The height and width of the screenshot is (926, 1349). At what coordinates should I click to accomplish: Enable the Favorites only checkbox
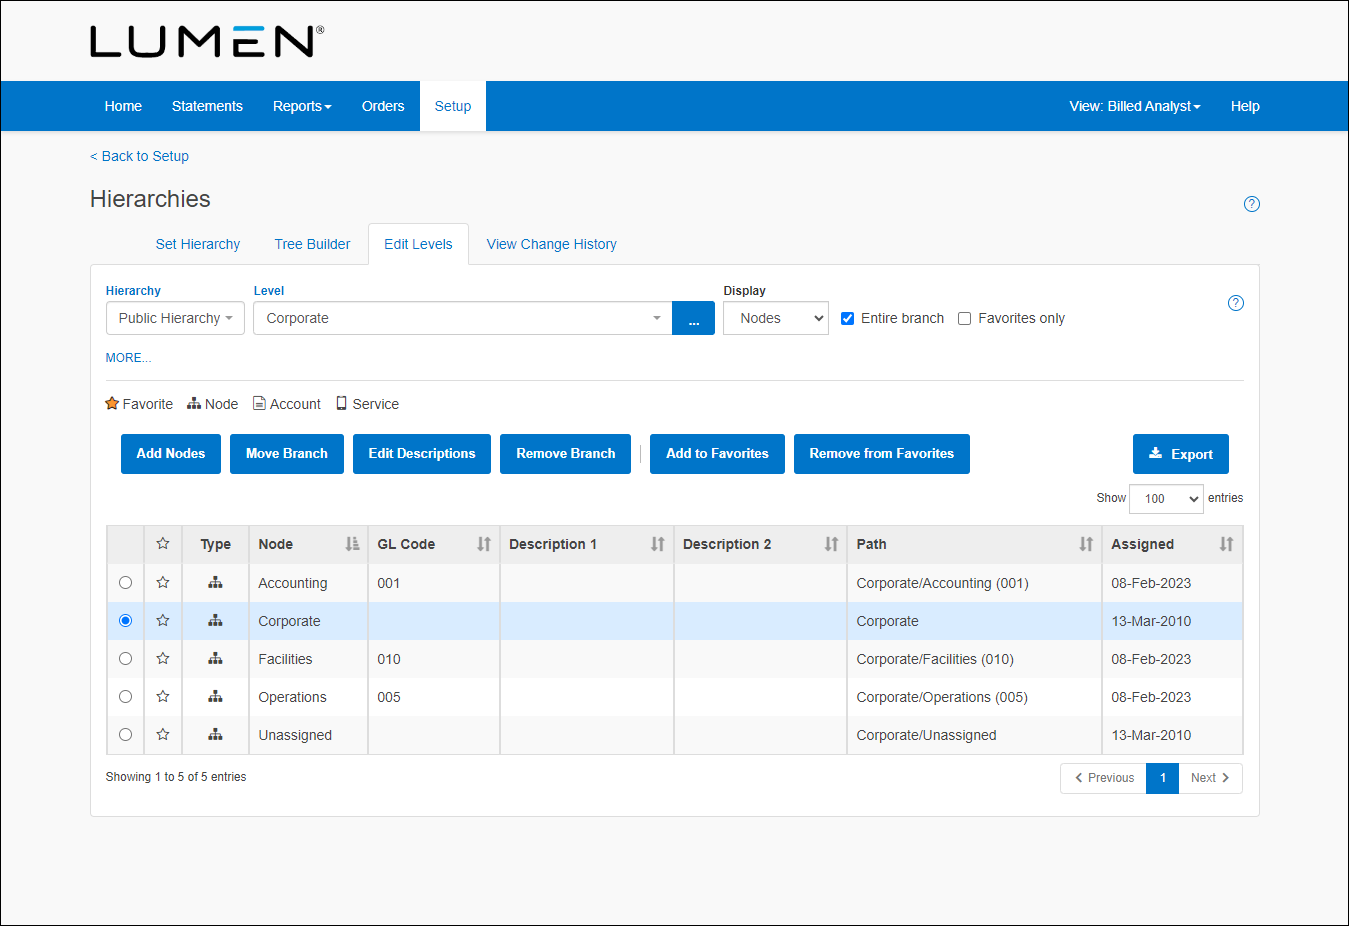[965, 318]
